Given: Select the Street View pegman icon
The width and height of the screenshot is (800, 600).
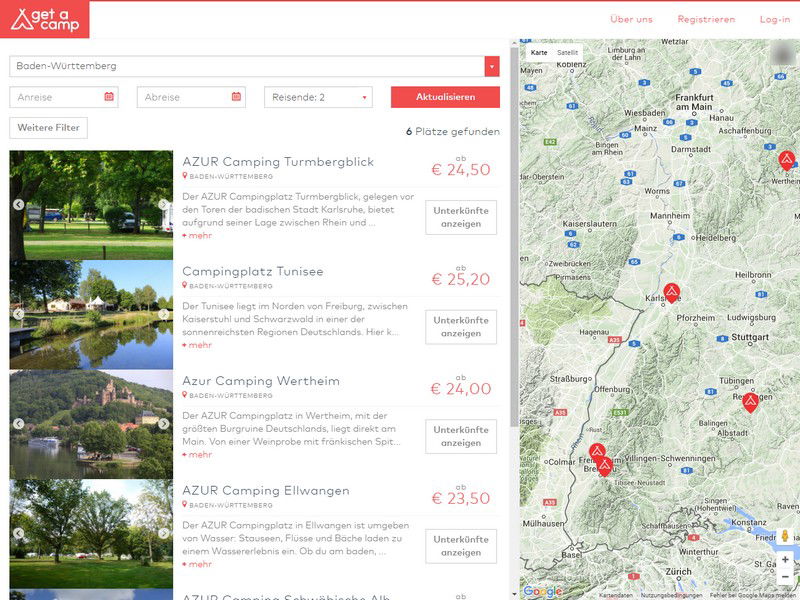Looking at the screenshot, I should point(785,536).
